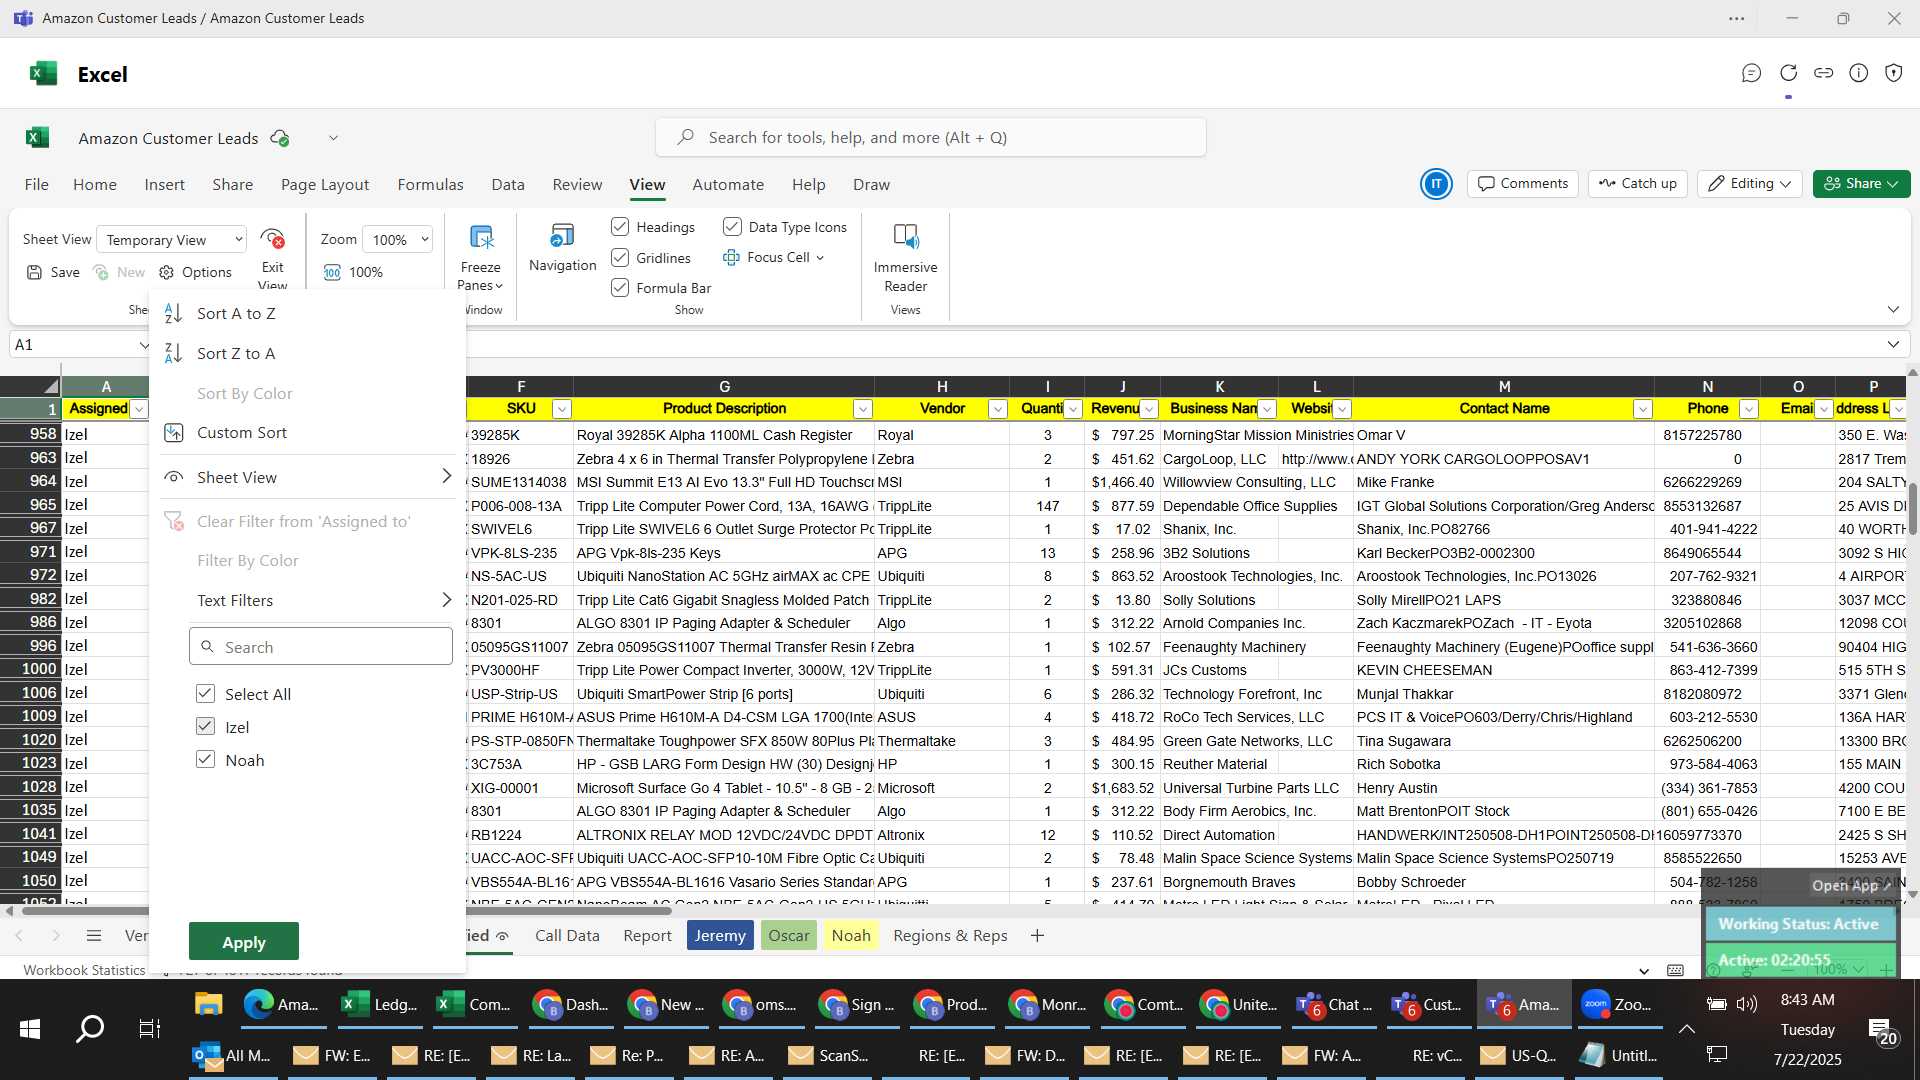Image resolution: width=1920 pixels, height=1080 pixels.
Task: Click the Sort Z to A icon
Action: pyautogui.click(x=173, y=353)
